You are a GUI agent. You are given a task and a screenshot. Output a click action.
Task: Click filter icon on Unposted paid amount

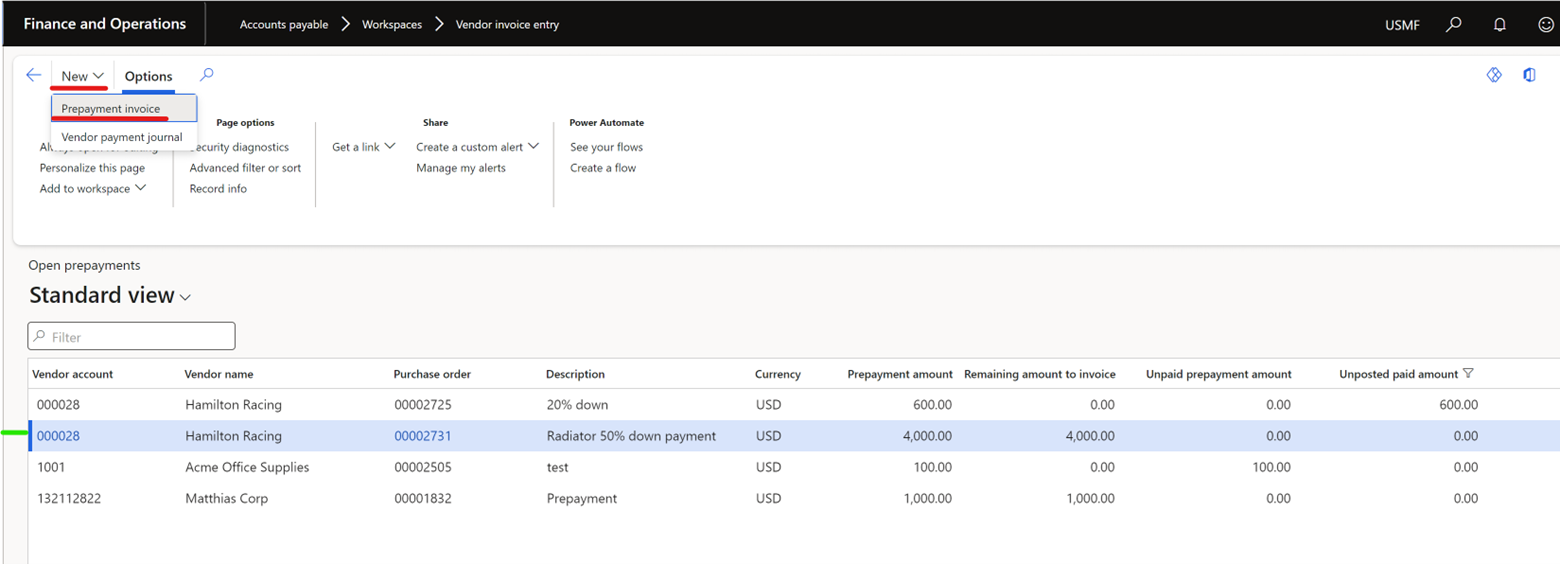pyautogui.click(x=1468, y=374)
